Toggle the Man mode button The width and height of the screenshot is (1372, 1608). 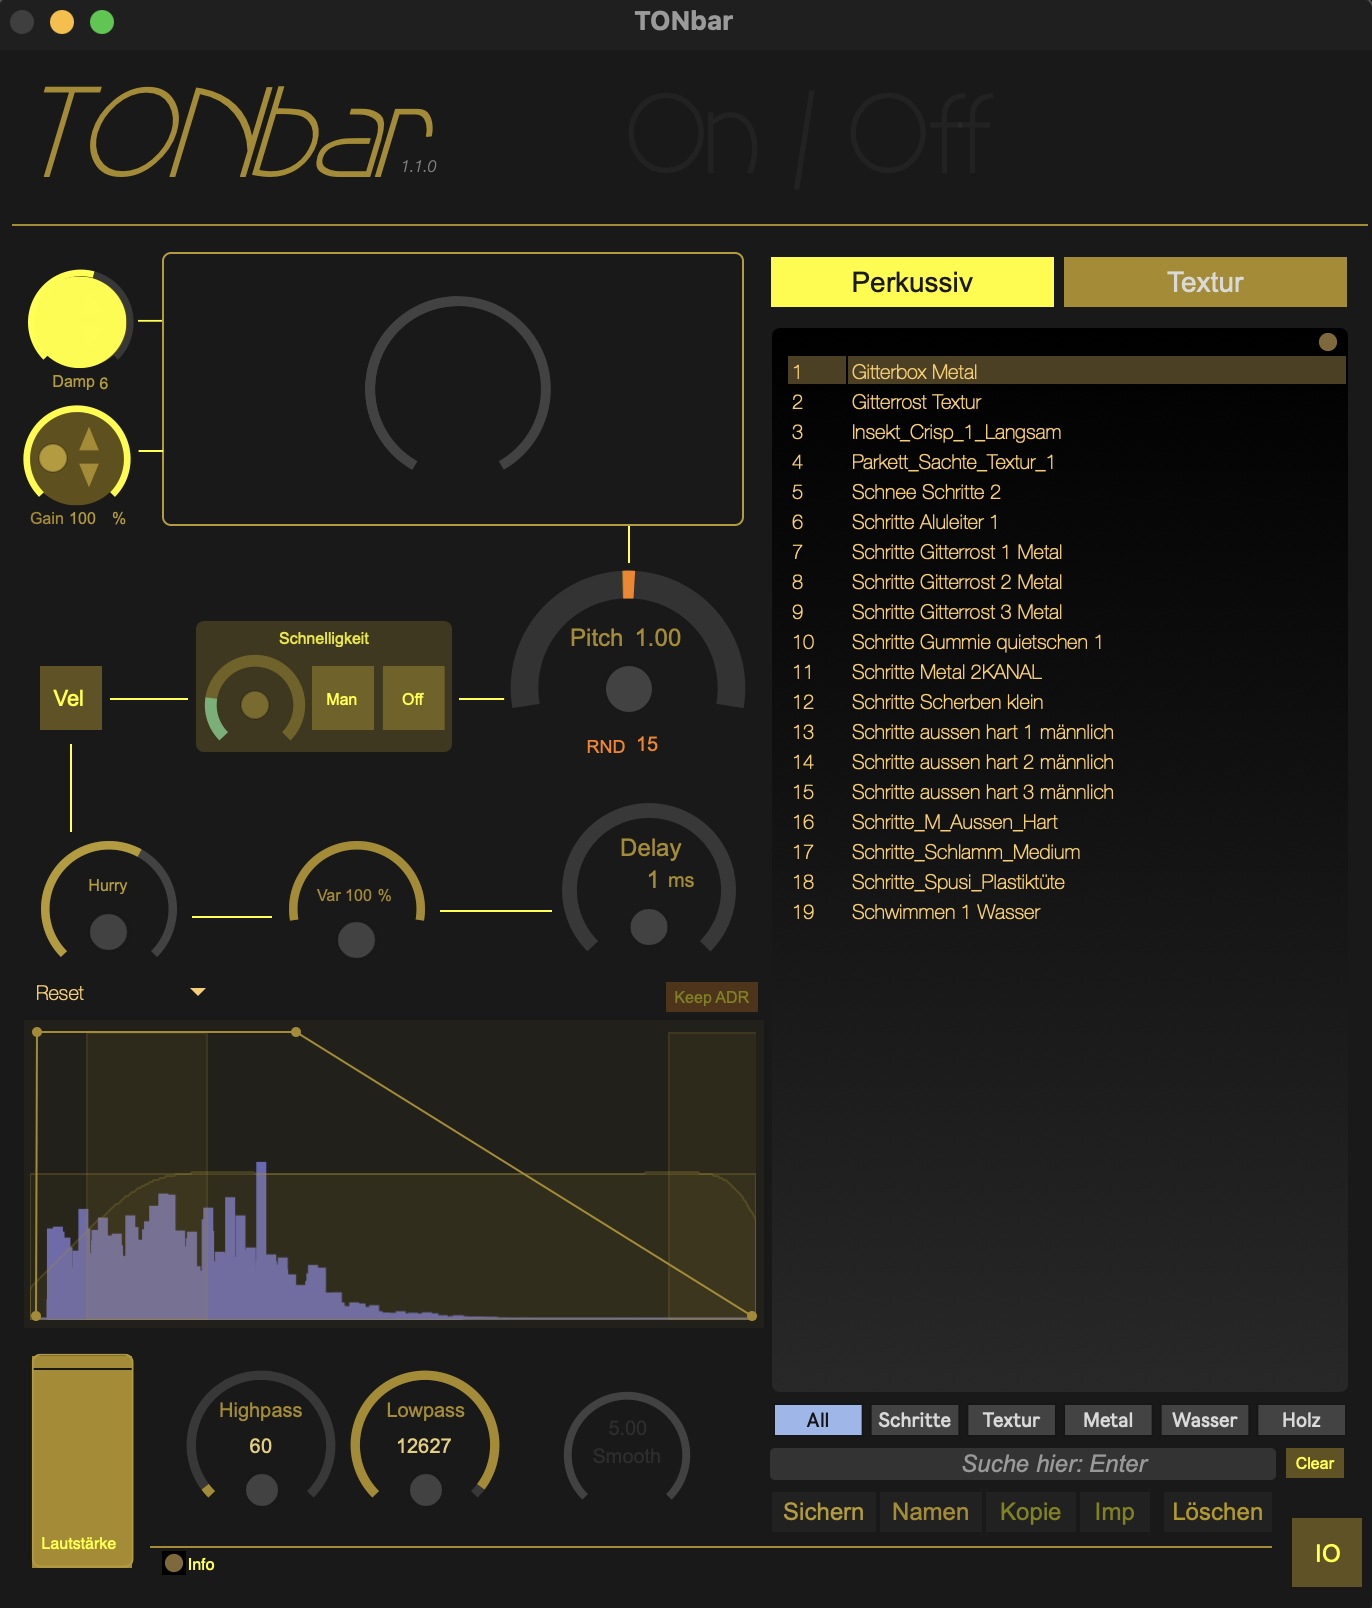point(342,699)
